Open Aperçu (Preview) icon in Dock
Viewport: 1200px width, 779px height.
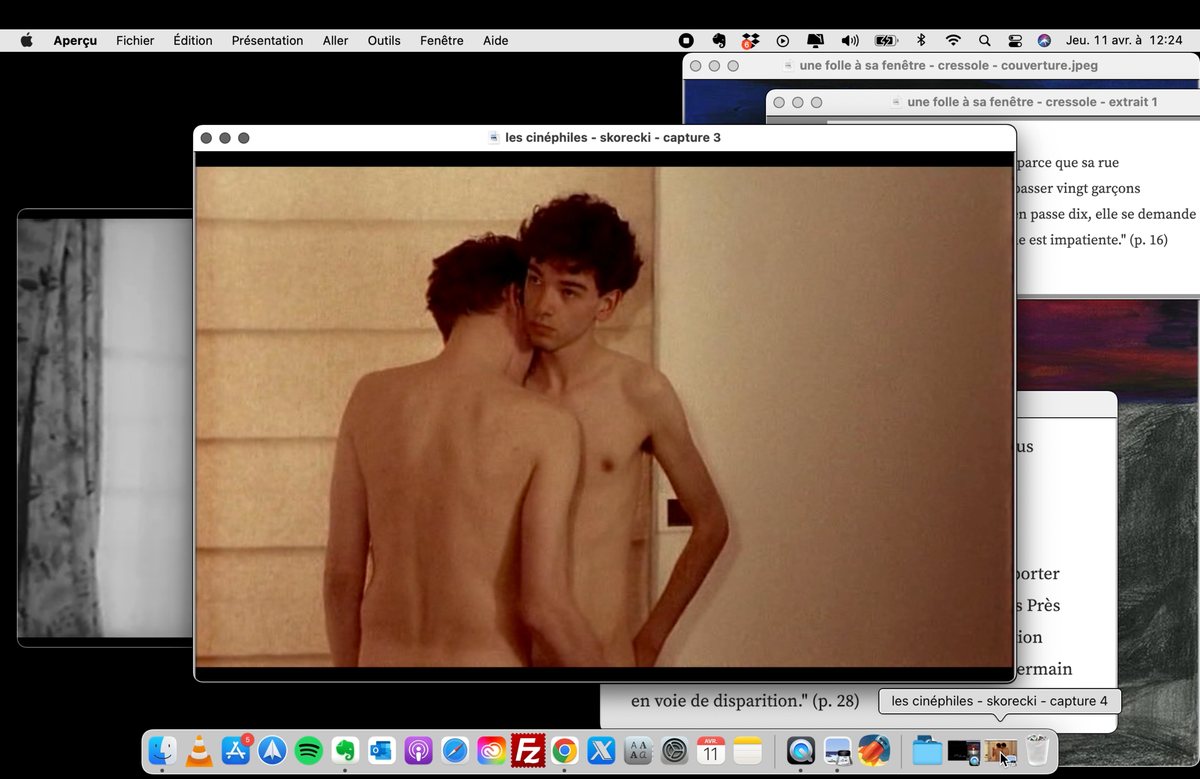click(838, 750)
